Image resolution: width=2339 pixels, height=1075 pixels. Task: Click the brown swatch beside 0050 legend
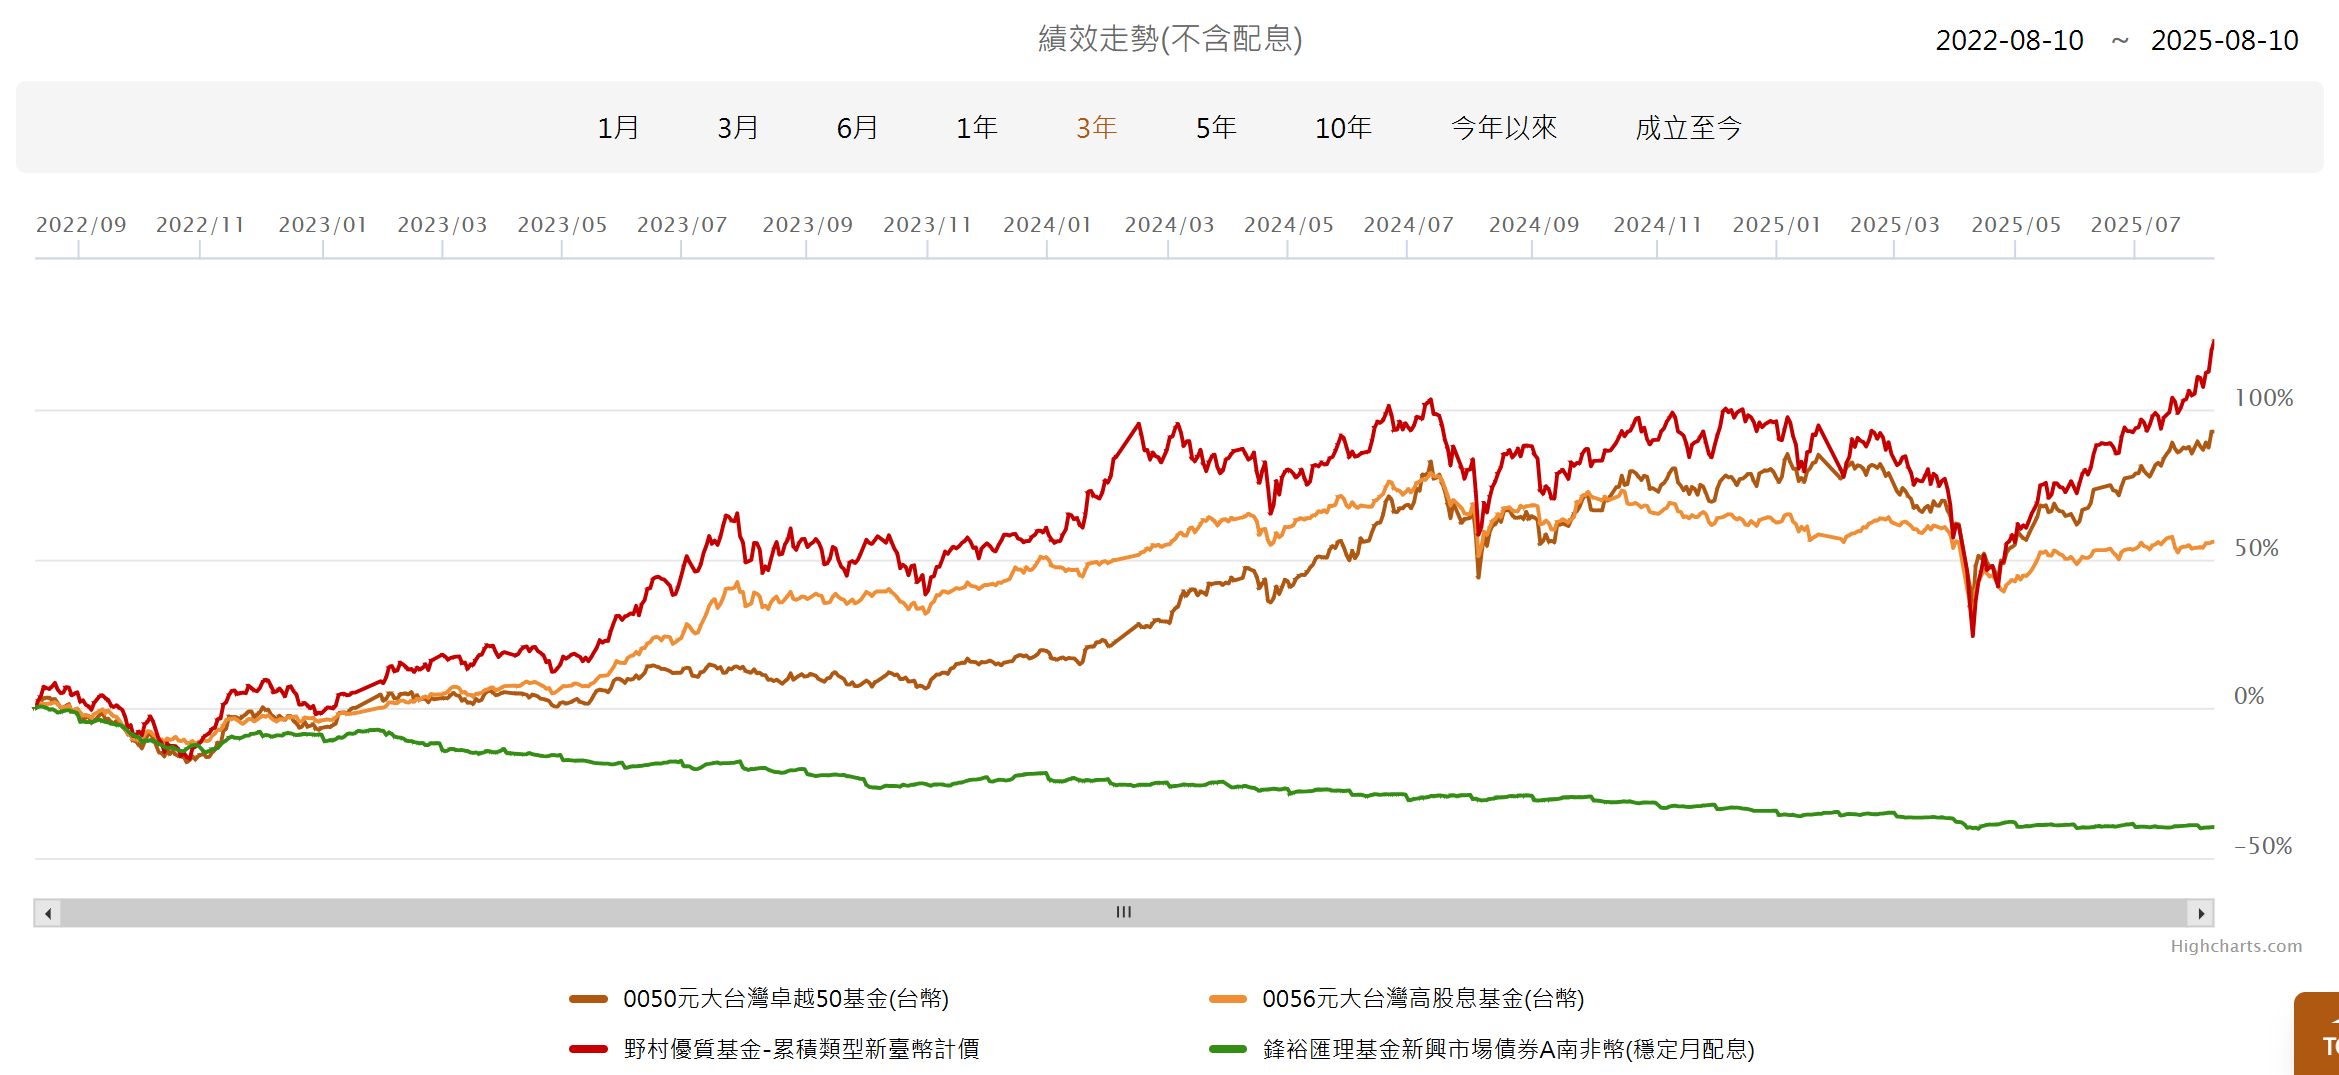click(x=589, y=998)
